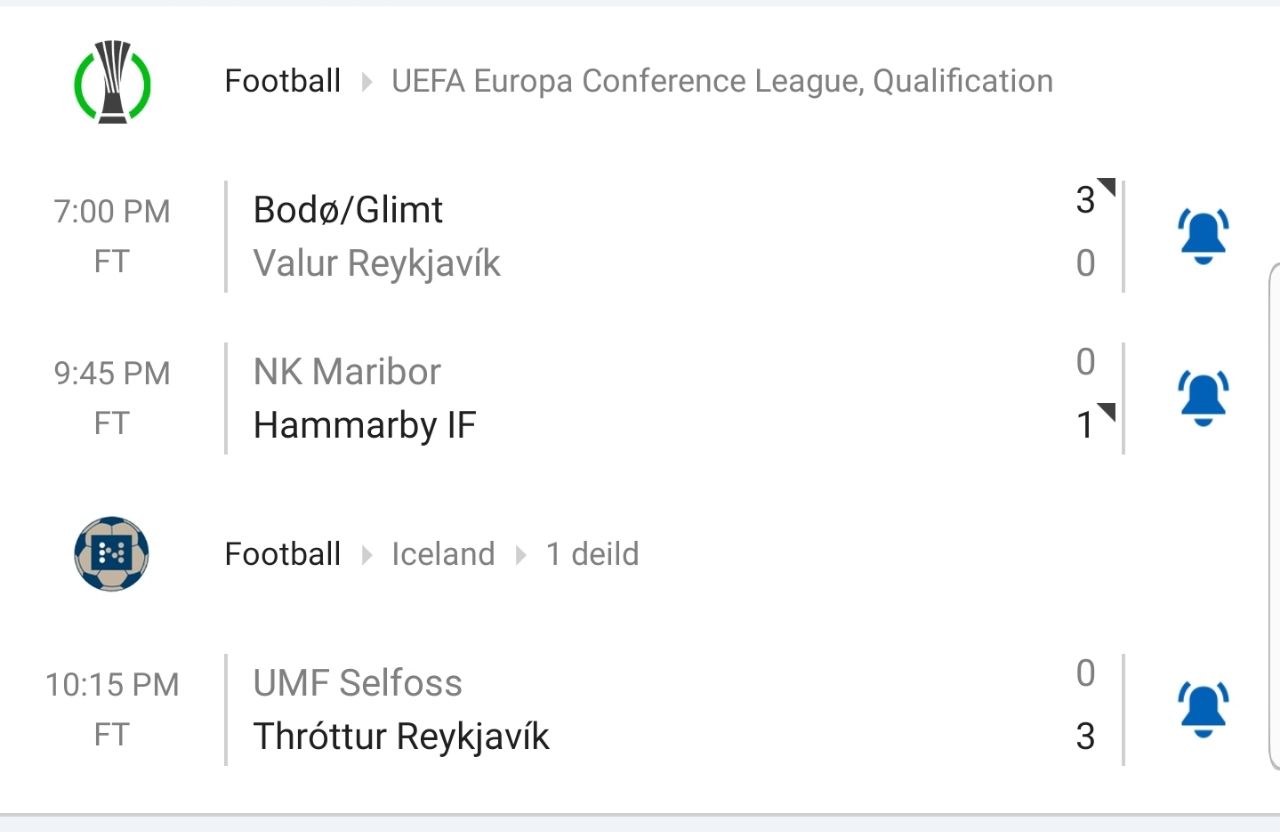
Task: Toggle notification bell for UMF Selfoss match
Action: coord(1203,709)
